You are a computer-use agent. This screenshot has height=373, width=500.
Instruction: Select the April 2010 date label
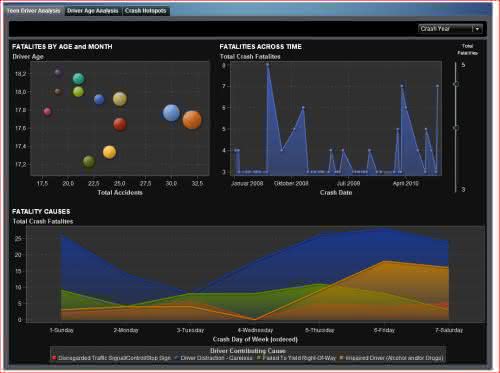click(x=405, y=184)
